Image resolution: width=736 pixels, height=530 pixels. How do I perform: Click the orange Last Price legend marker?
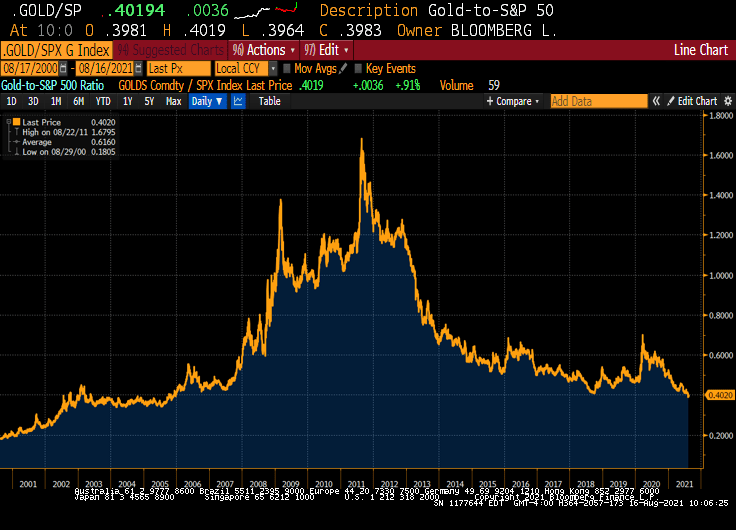tap(15, 122)
